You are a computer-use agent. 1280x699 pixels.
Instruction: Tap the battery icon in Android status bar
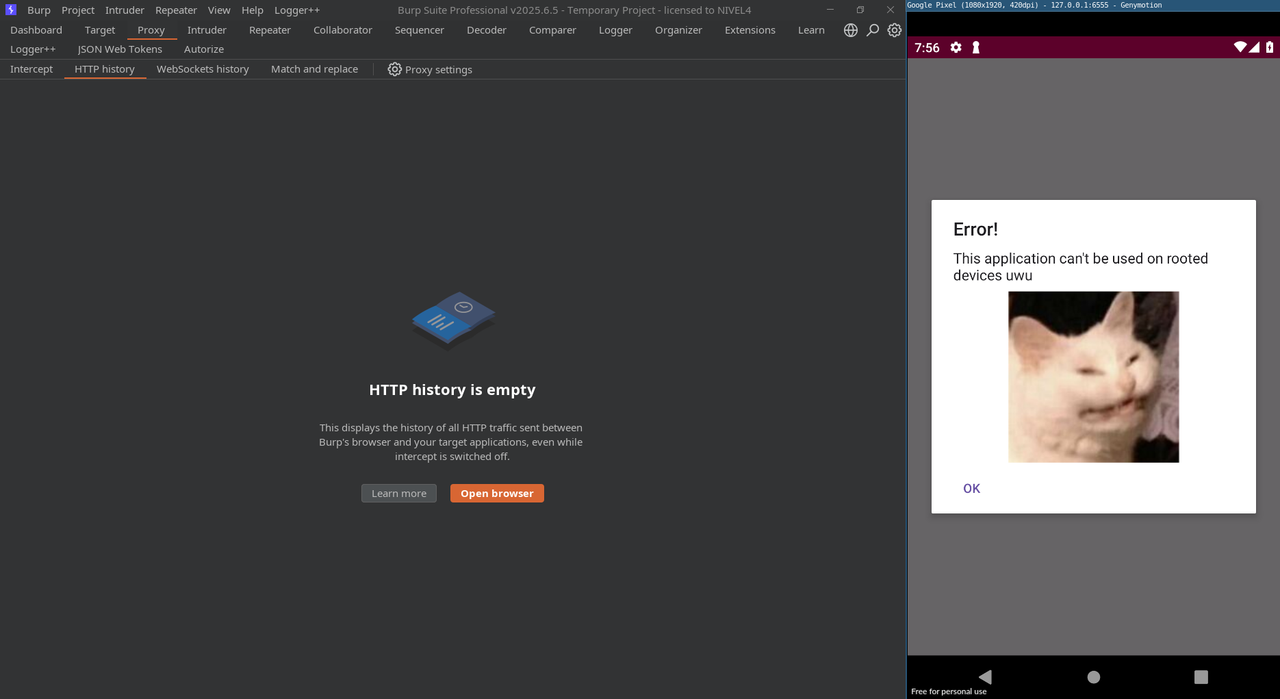[1269, 47]
